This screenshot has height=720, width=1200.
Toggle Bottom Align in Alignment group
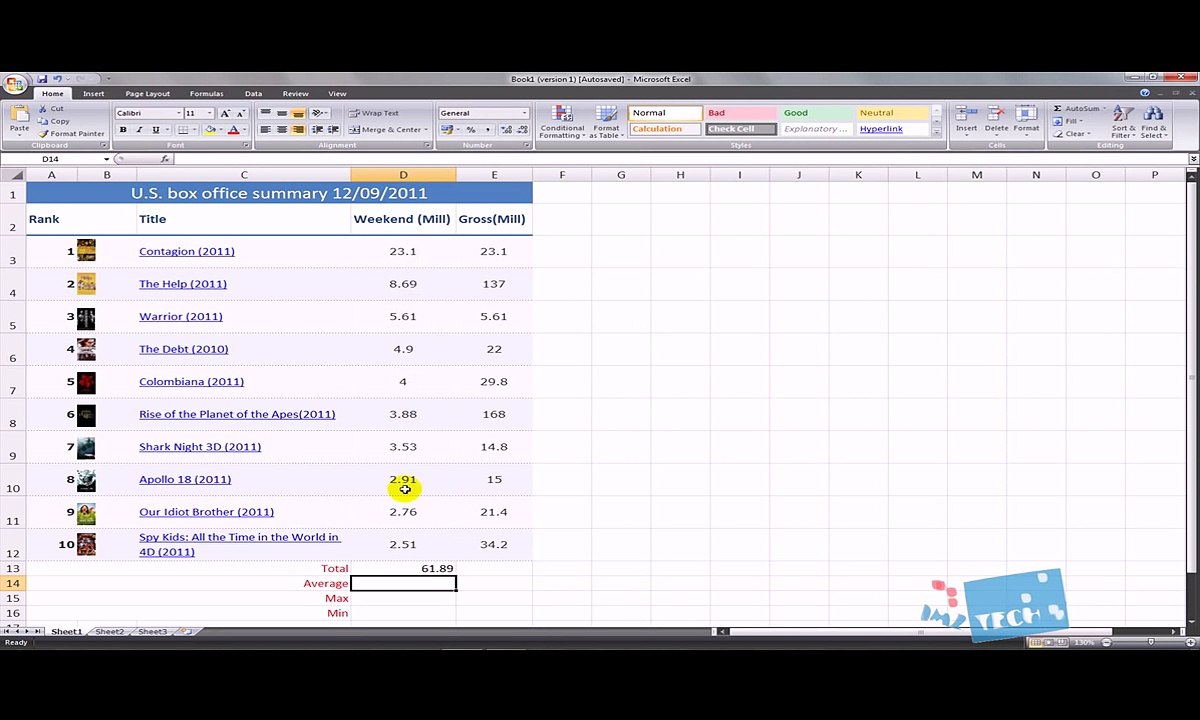[x=298, y=113]
